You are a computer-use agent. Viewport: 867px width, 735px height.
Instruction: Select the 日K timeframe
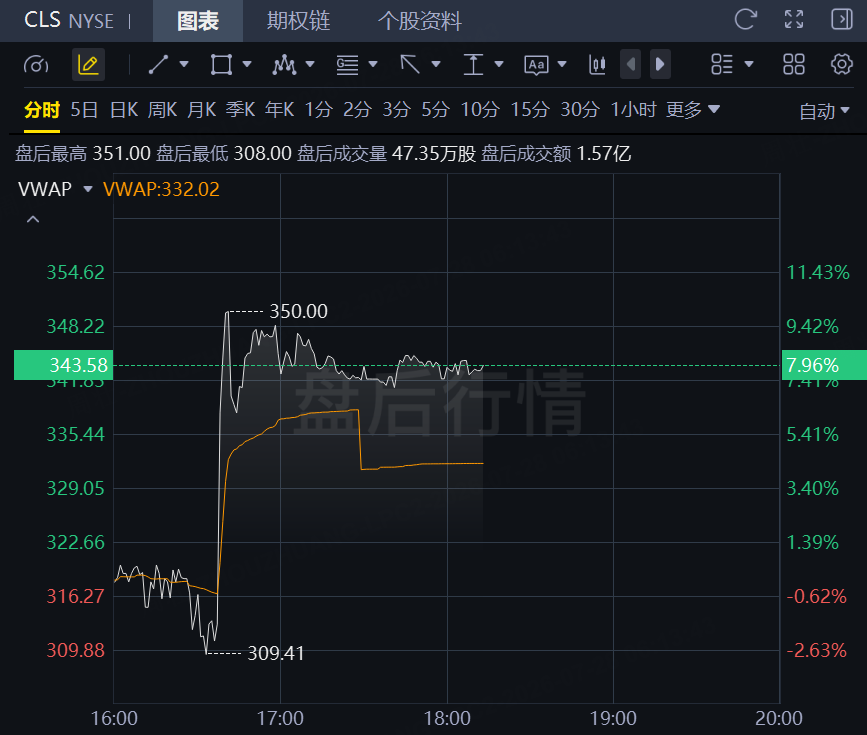coord(124,110)
